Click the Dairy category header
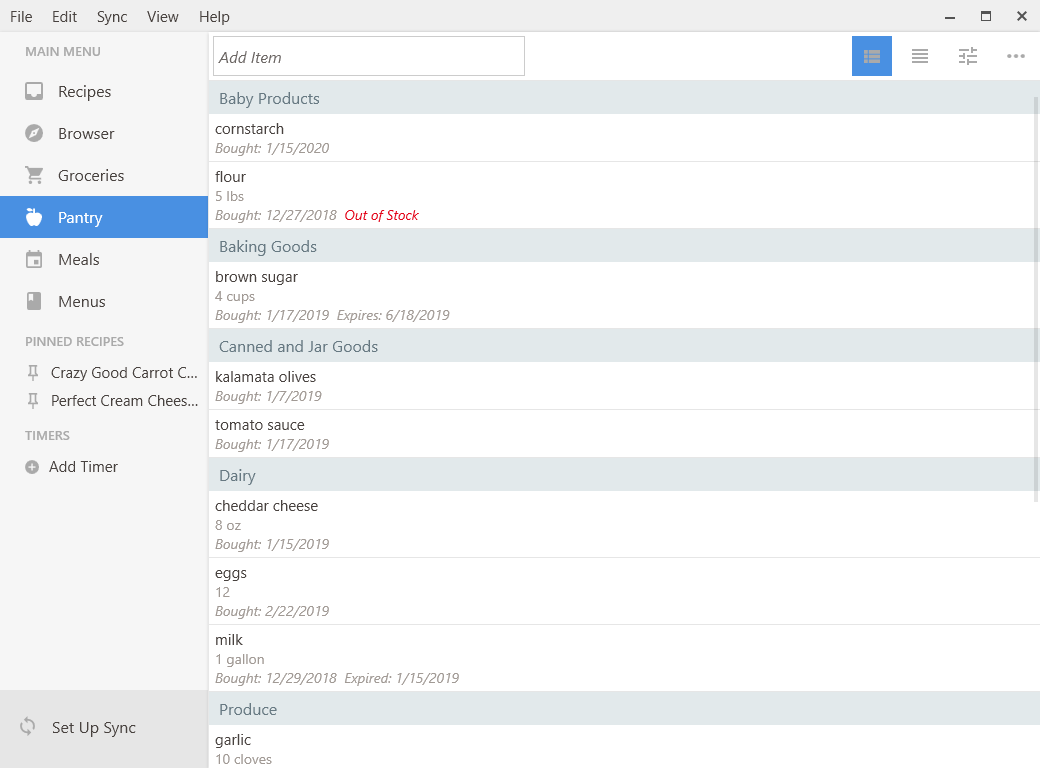The image size is (1040, 768). click(x=623, y=475)
